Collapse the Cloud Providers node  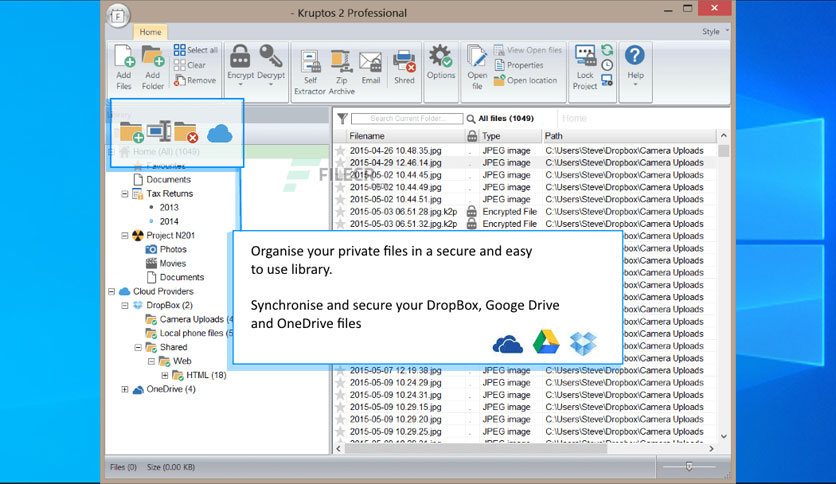tap(111, 291)
